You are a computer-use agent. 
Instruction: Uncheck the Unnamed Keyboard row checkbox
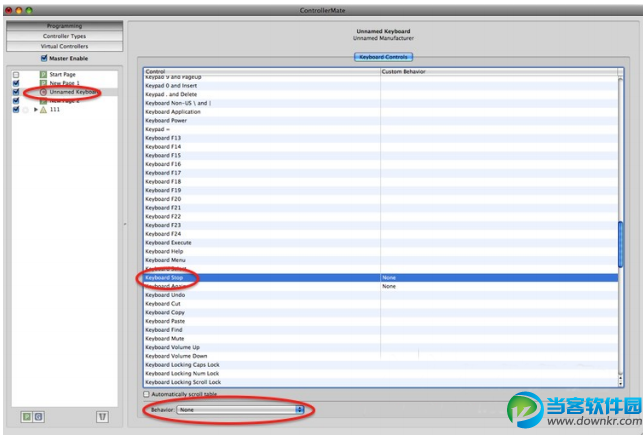(x=16, y=92)
